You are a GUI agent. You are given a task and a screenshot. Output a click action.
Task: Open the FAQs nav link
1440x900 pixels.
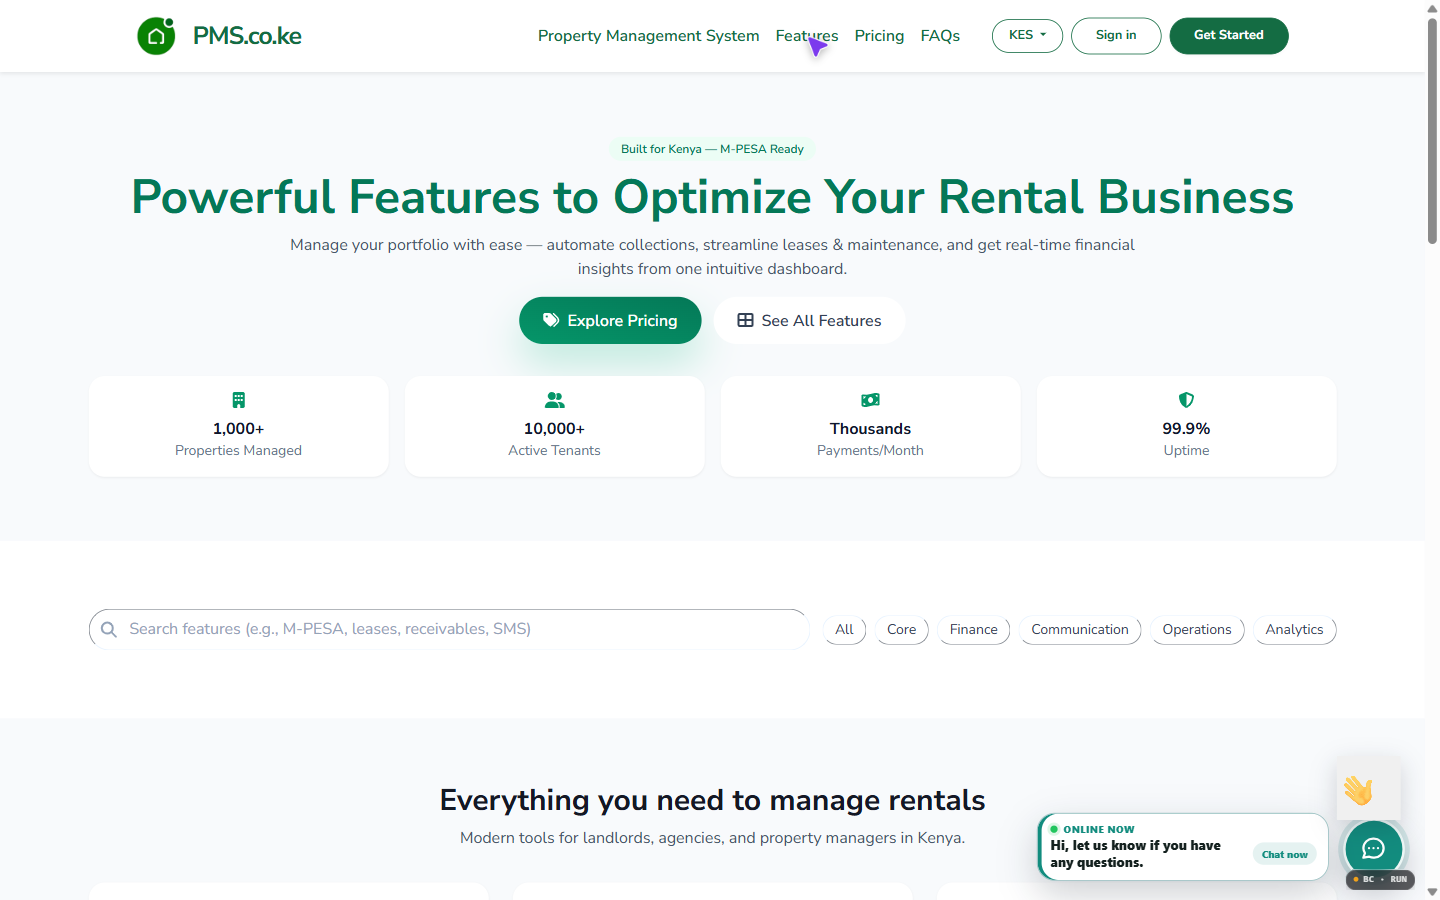coord(940,36)
